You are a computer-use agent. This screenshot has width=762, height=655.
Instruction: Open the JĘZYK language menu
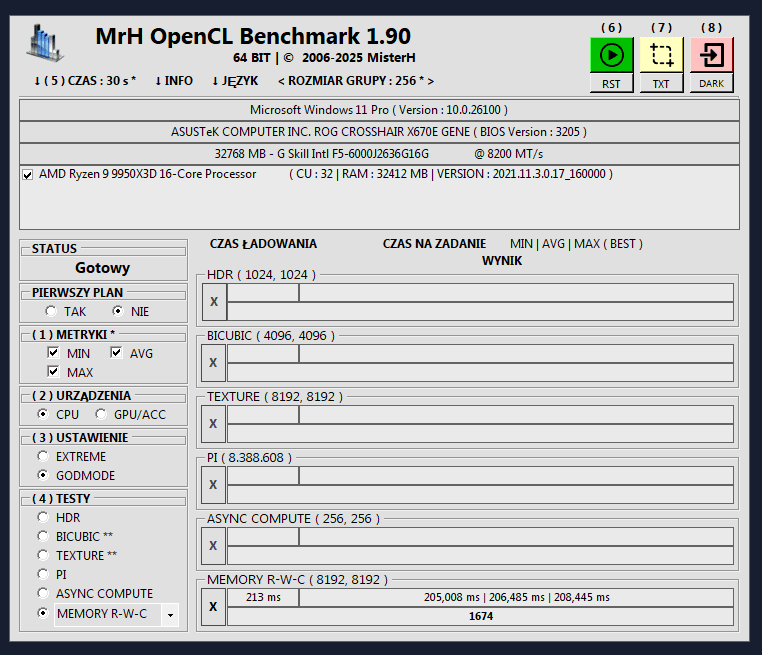click(x=235, y=81)
